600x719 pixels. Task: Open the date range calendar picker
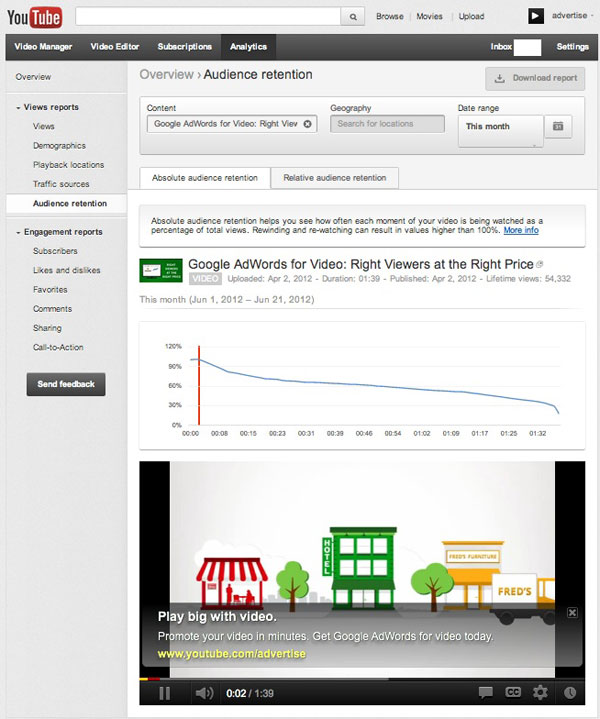click(559, 126)
